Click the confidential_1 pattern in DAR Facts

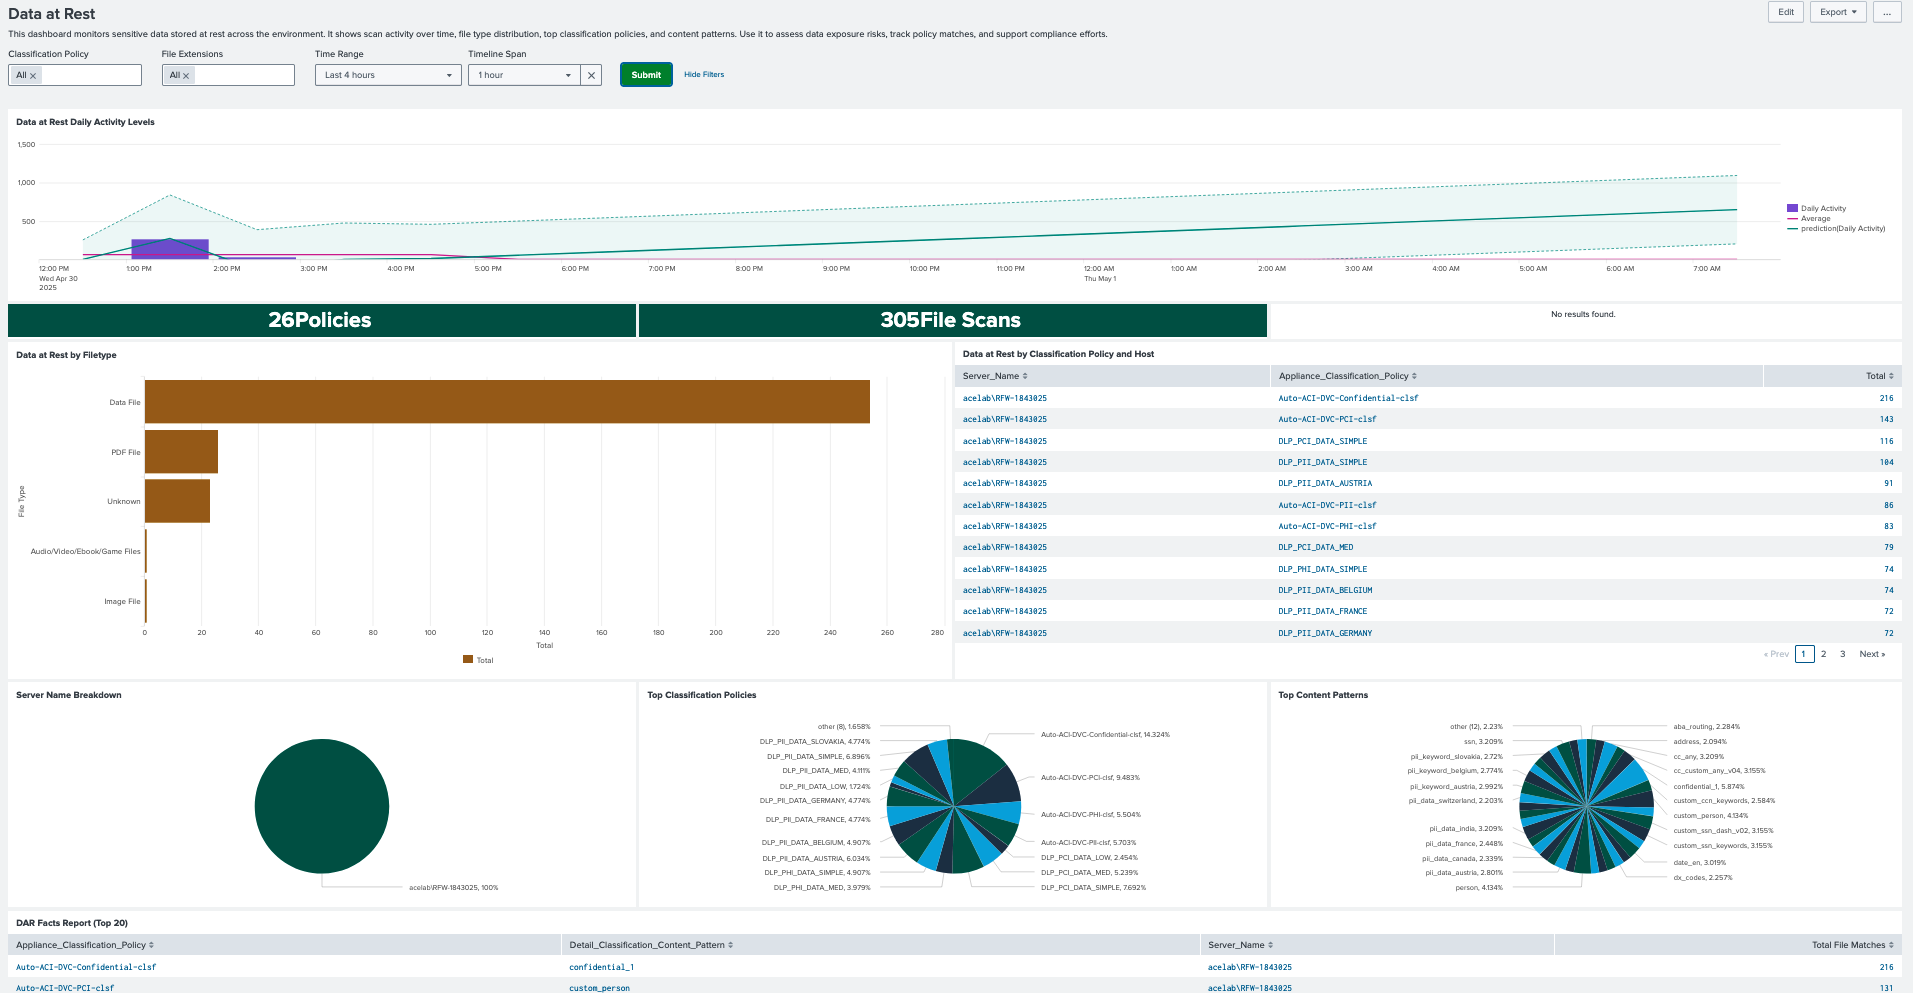click(x=601, y=967)
